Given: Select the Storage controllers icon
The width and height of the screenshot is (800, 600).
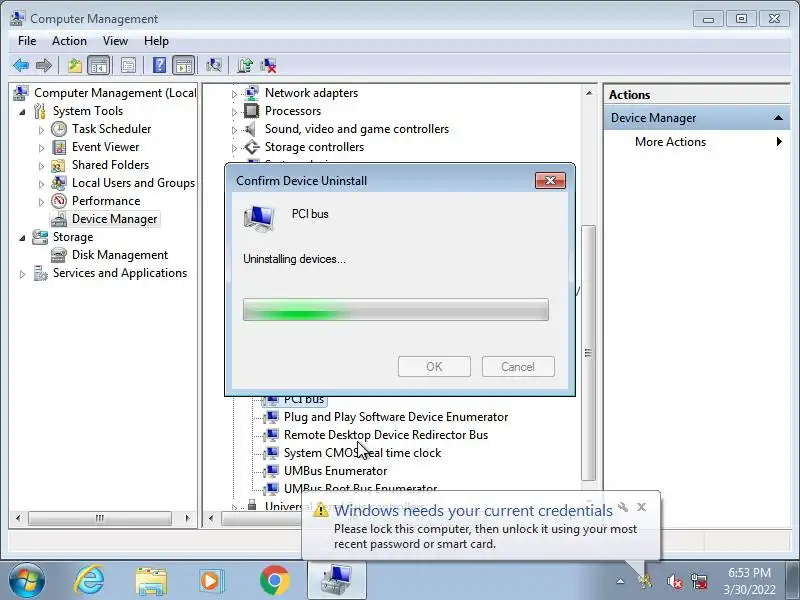Looking at the screenshot, I should [252, 147].
